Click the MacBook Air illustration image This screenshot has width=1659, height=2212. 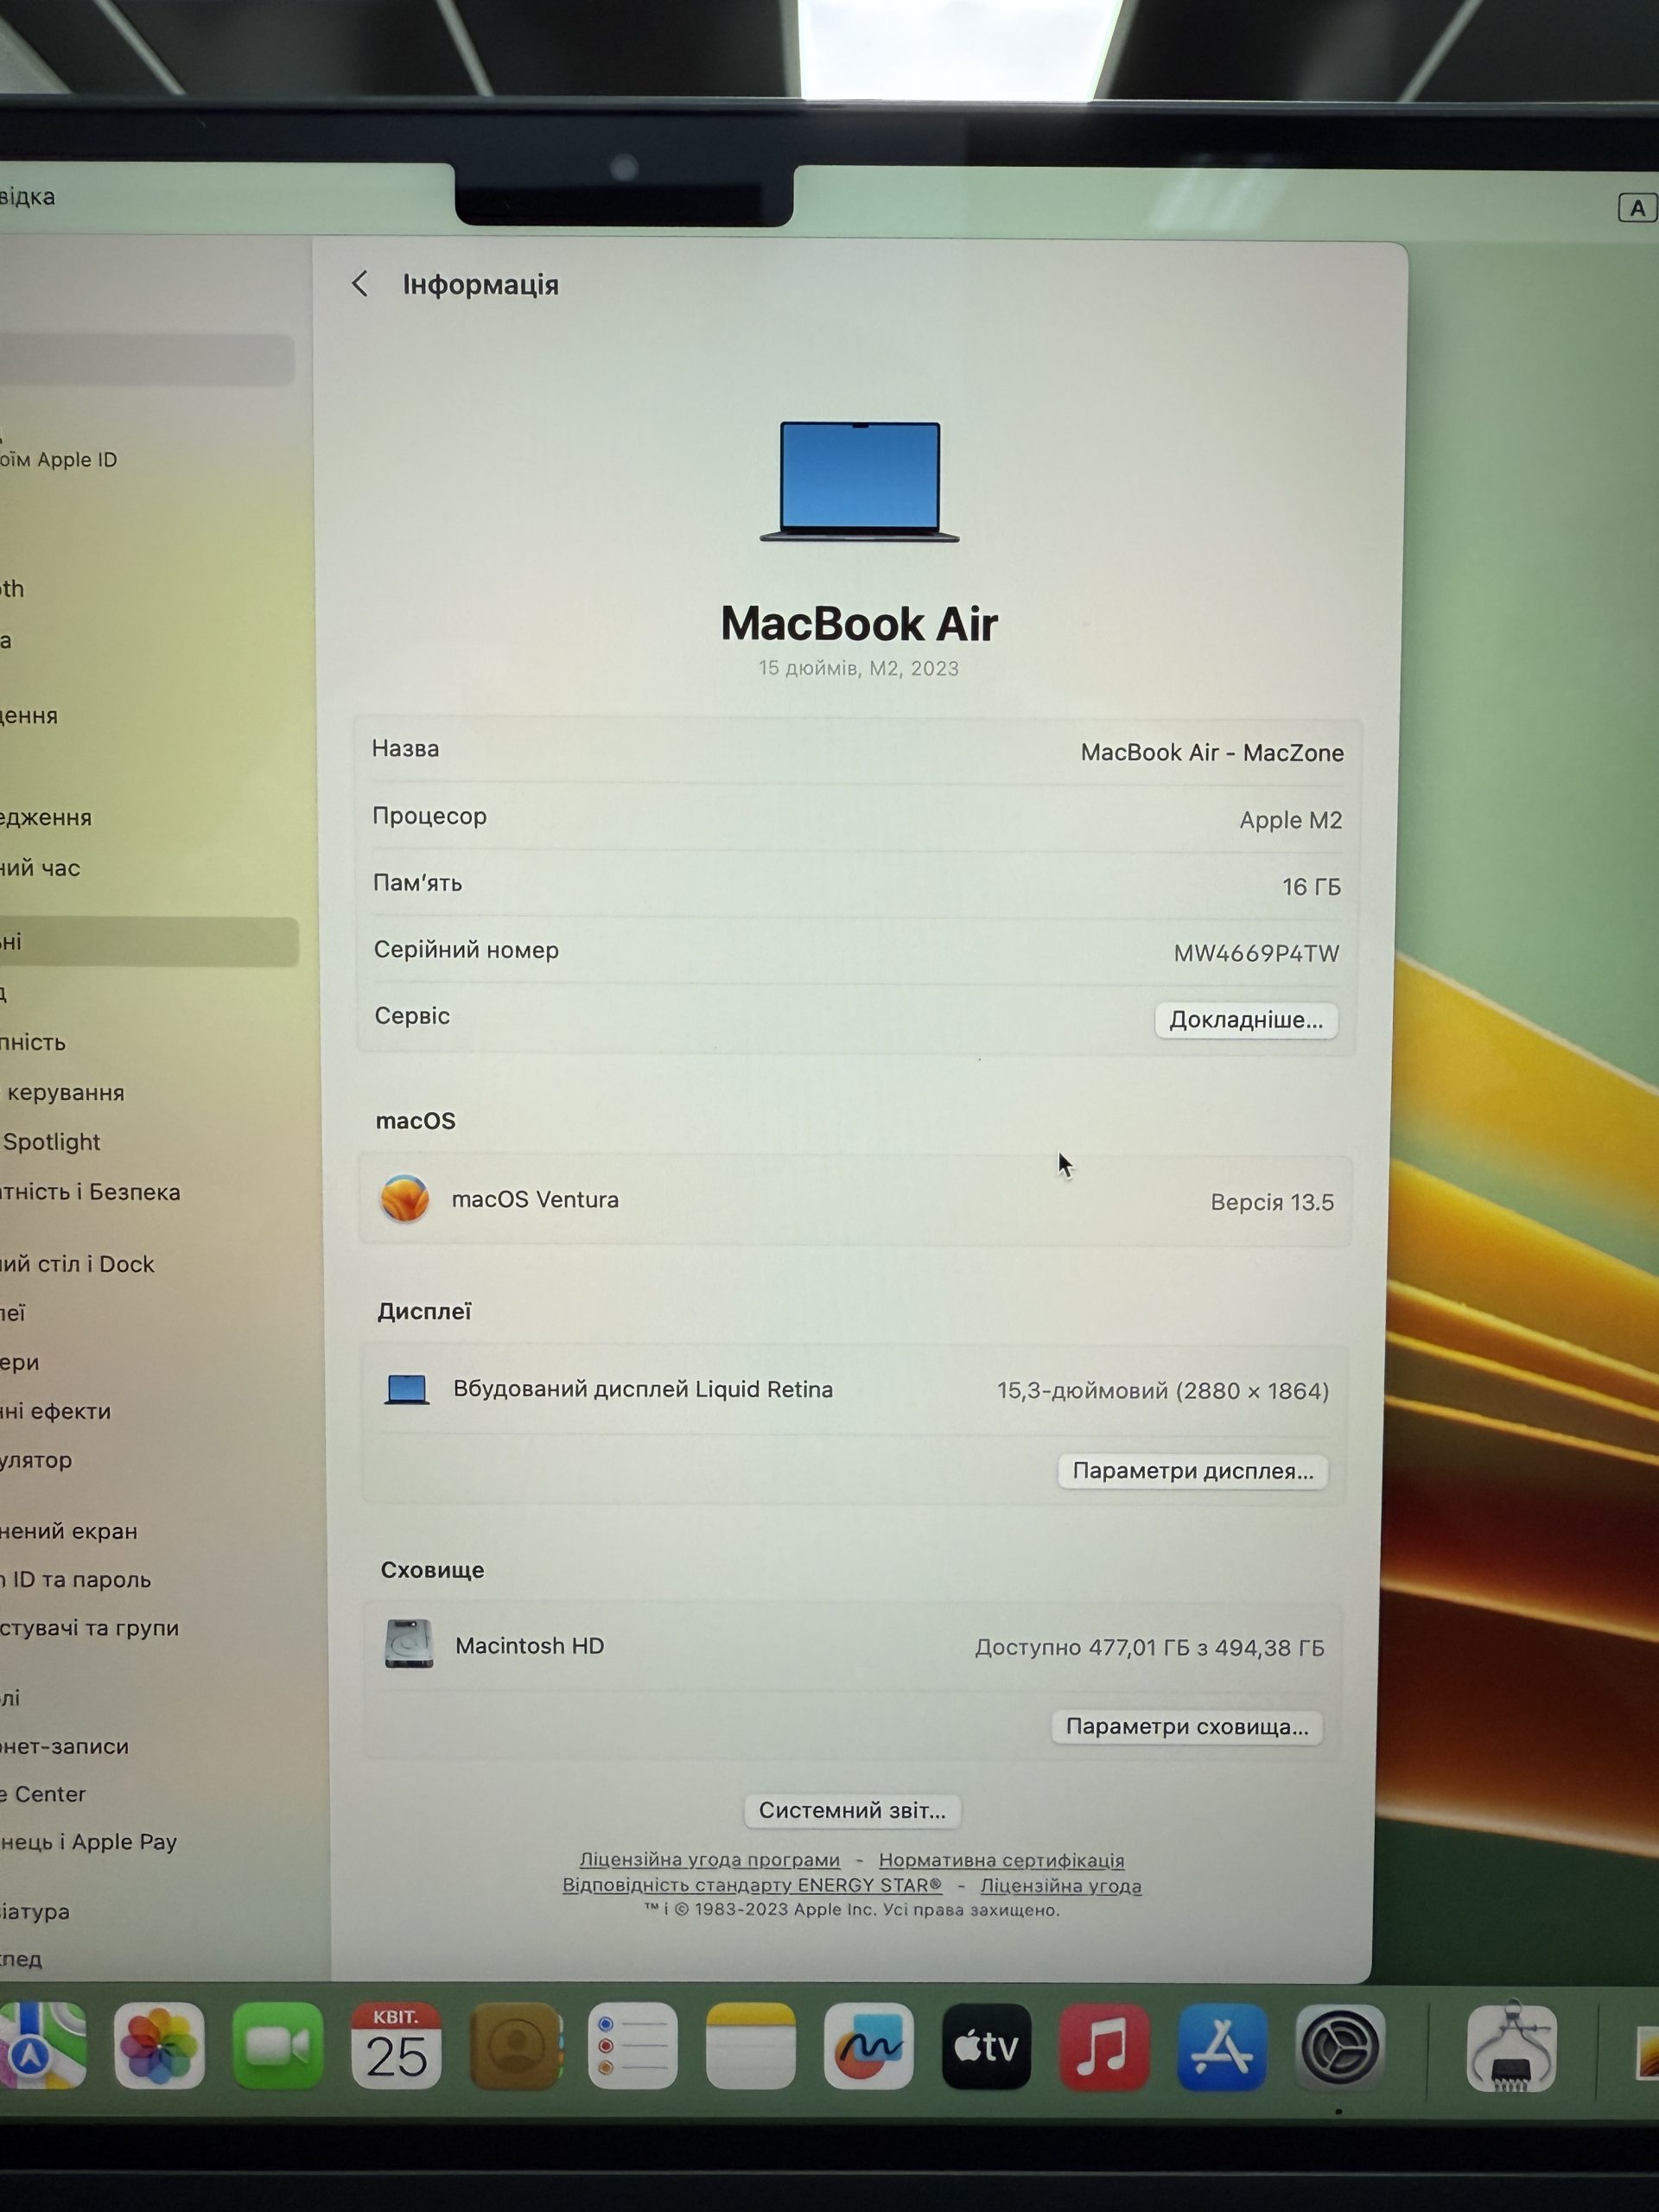[859, 482]
